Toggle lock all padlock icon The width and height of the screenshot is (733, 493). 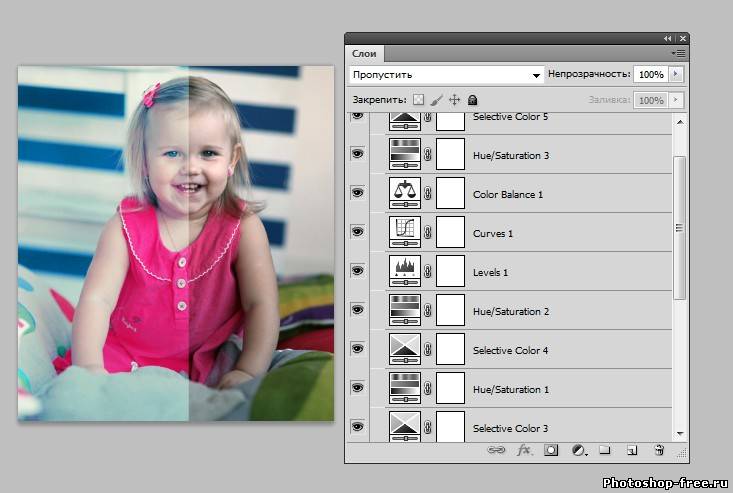472,100
